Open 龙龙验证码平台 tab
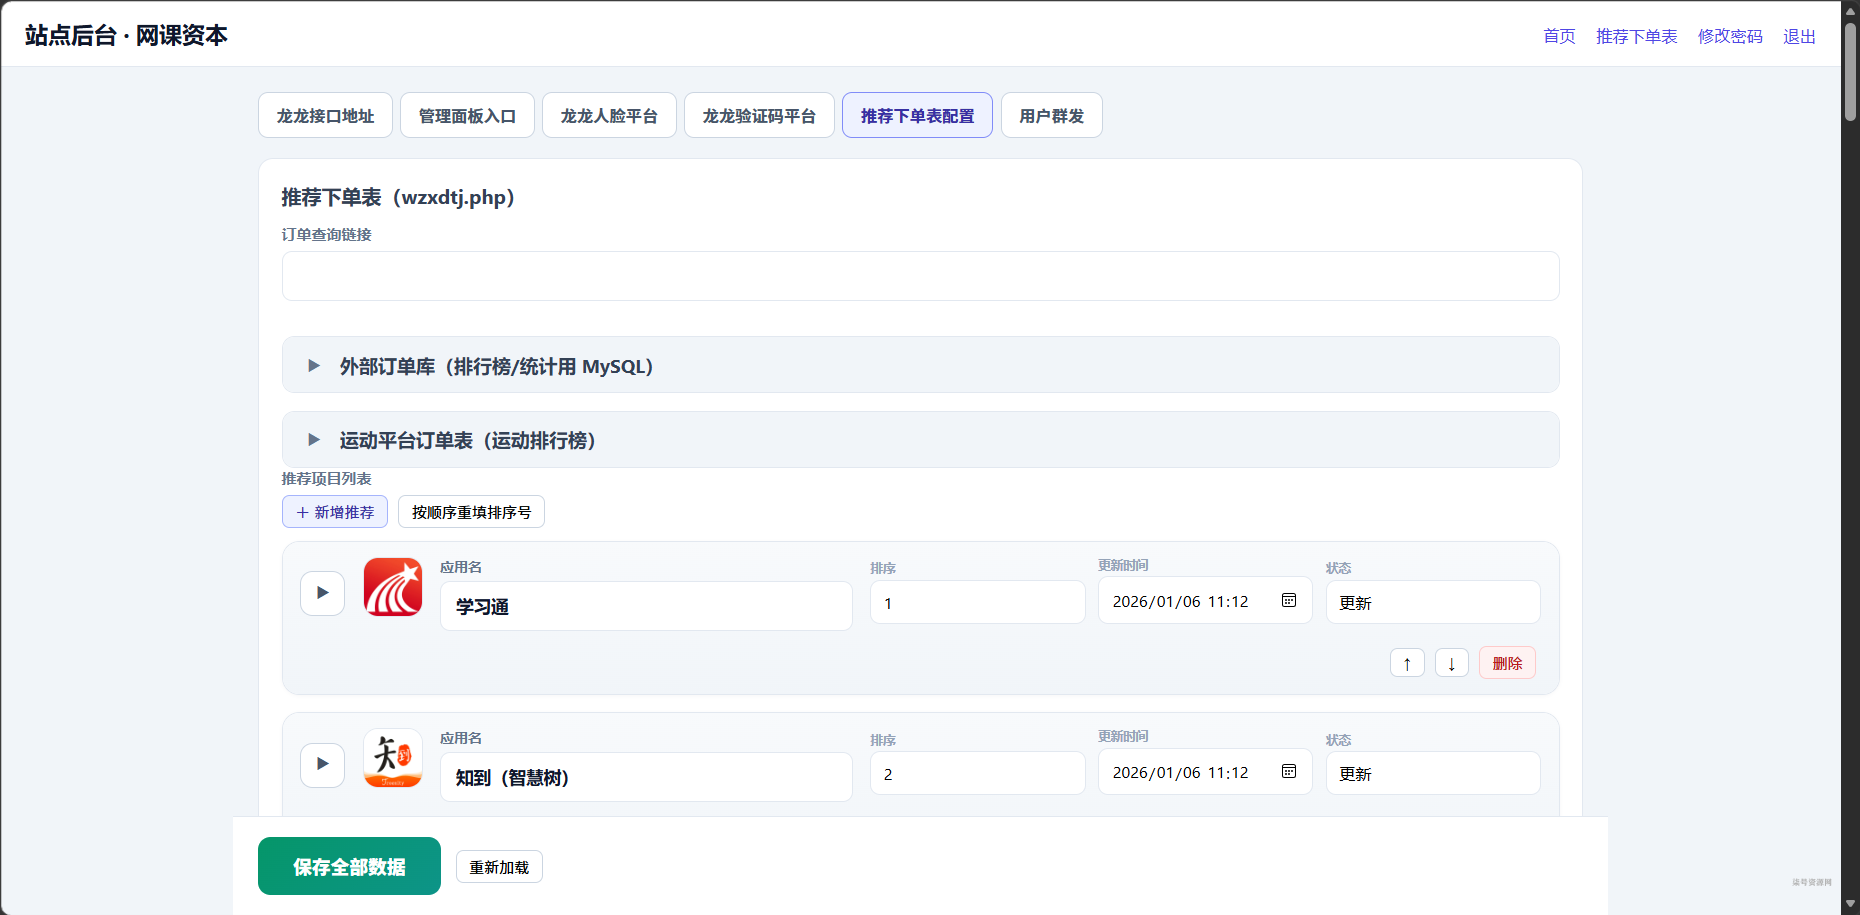Screen dimensions: 1860x915 click(x=759, y=115)
